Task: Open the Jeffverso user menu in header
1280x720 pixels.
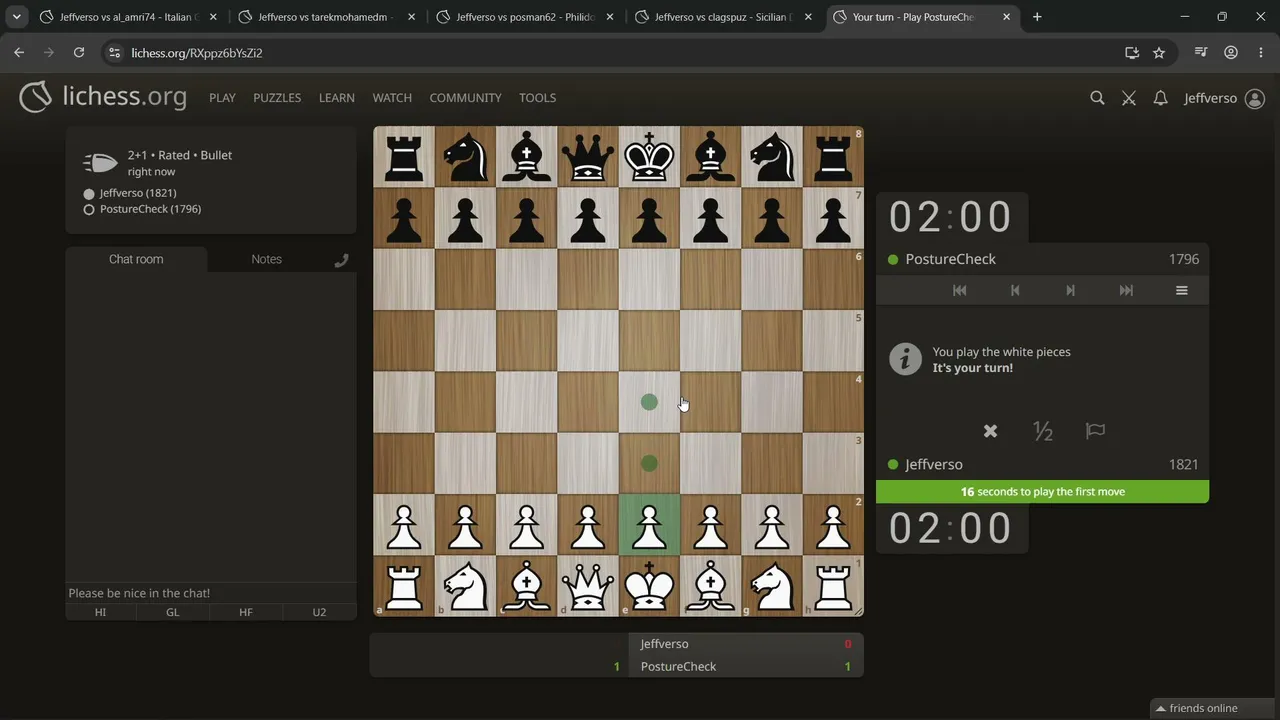Action: coord(1224,98)
